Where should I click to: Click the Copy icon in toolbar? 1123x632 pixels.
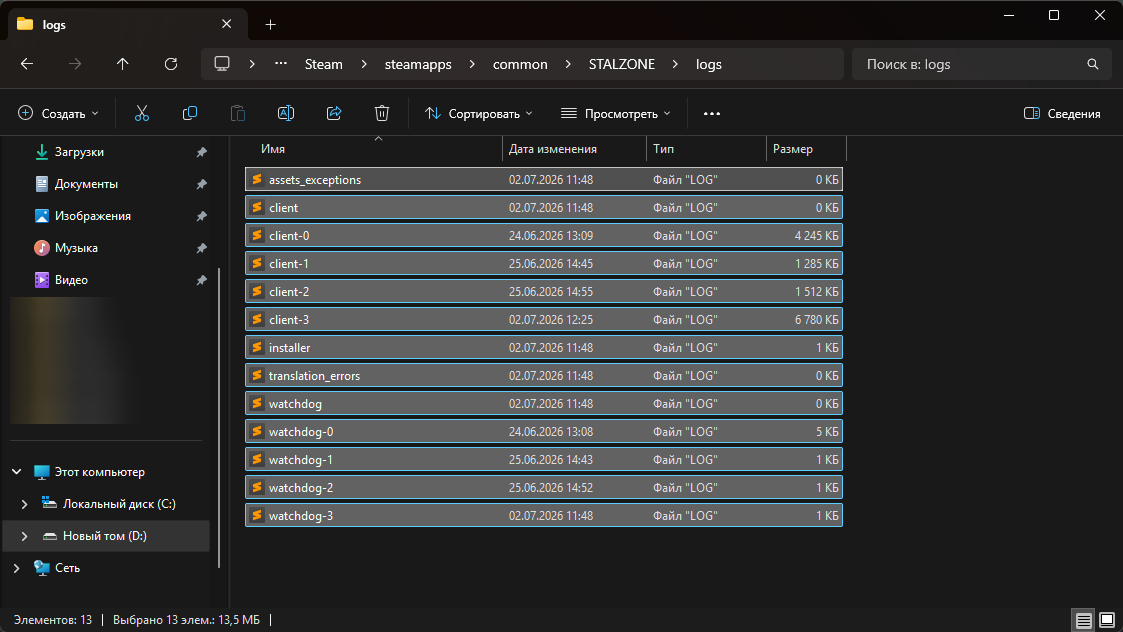[x=190, y=113]
